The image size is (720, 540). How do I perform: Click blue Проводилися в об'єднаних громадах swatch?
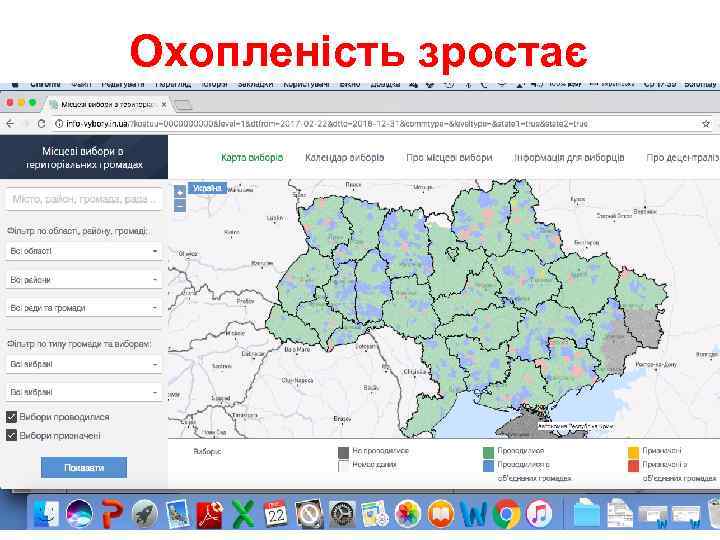[489, 466]
